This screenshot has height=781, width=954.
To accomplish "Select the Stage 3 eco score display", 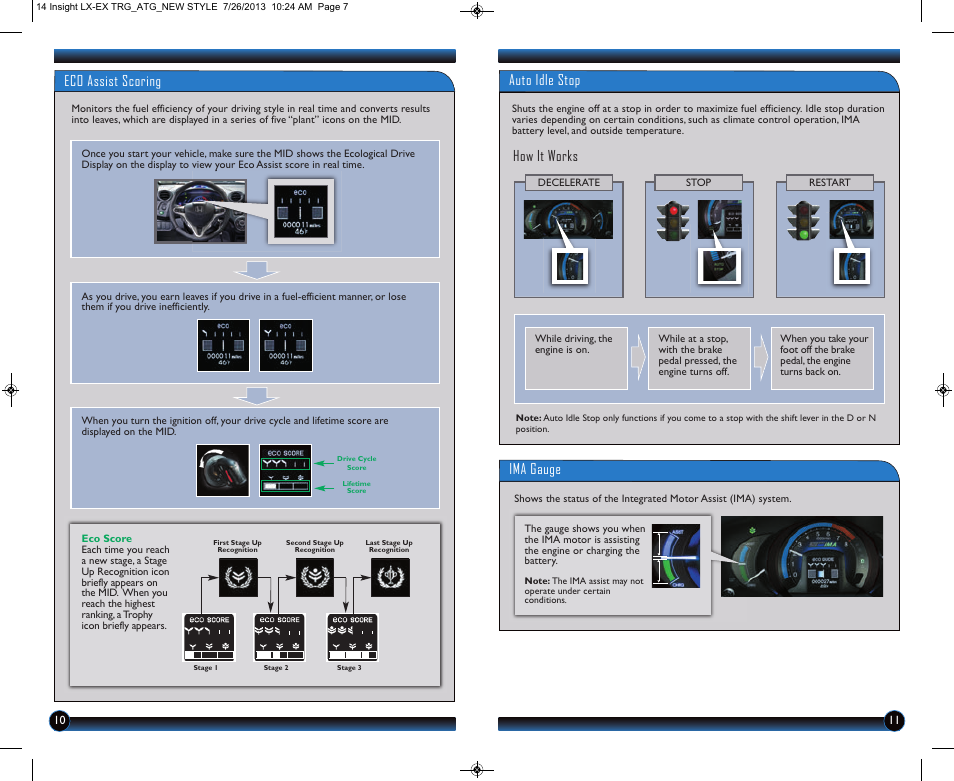I will click(353, 637).
